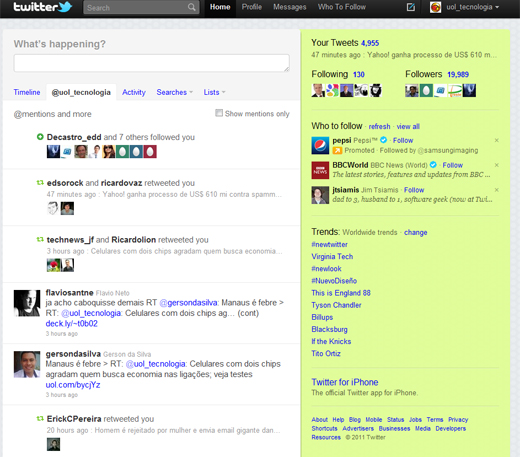Click the 19,989 followers count
Viewport: 520px width, 457px height.
click(x=458, y=74)
